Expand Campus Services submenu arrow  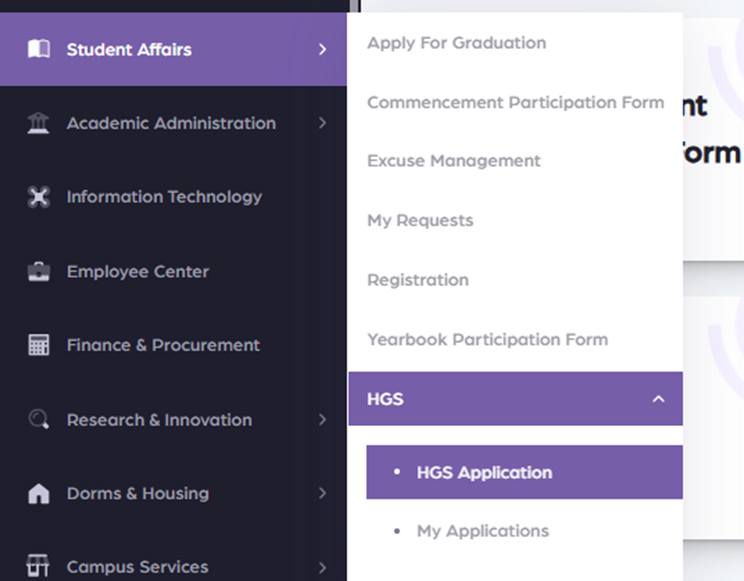pos(322,567)
